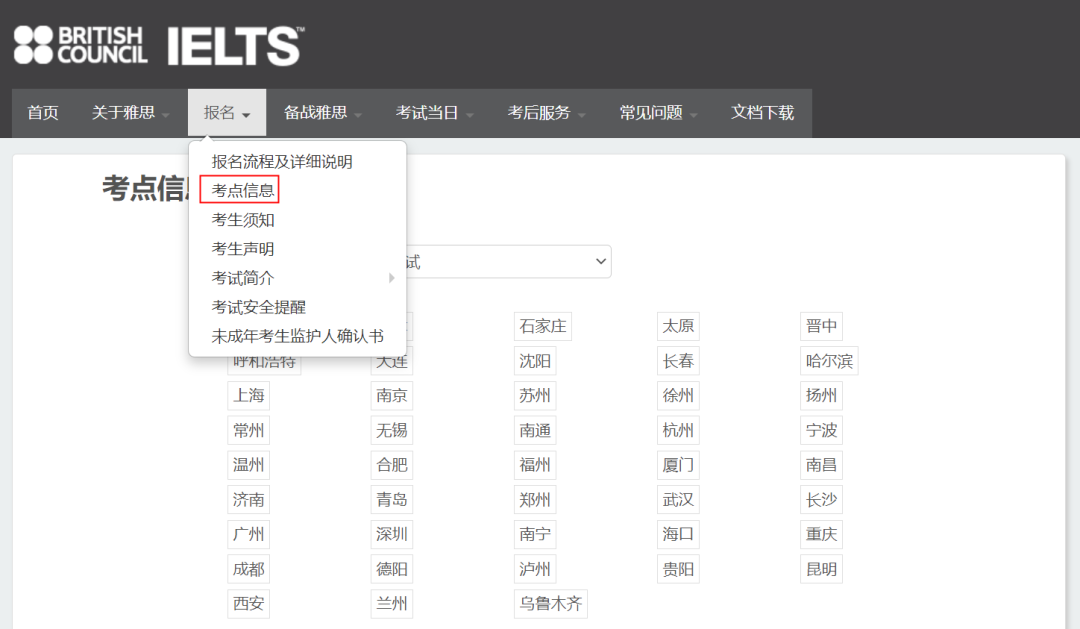
Task: Expand the 考后服务 menu
Action: pyautogui.click(x=546, y=113)
